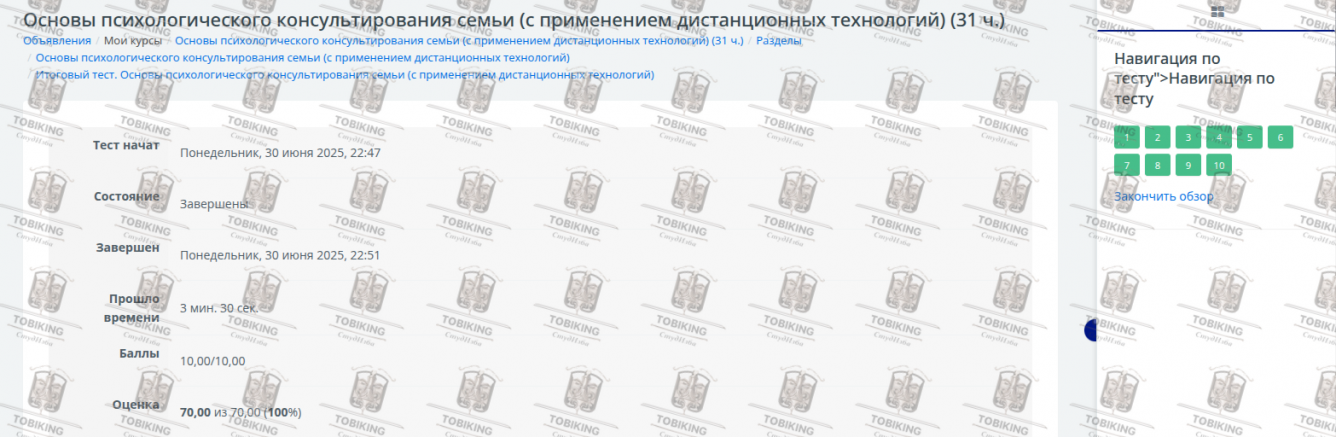
Task: Navigate to question 6 in quiz navigation
Action: click(x=1280, y=138)
